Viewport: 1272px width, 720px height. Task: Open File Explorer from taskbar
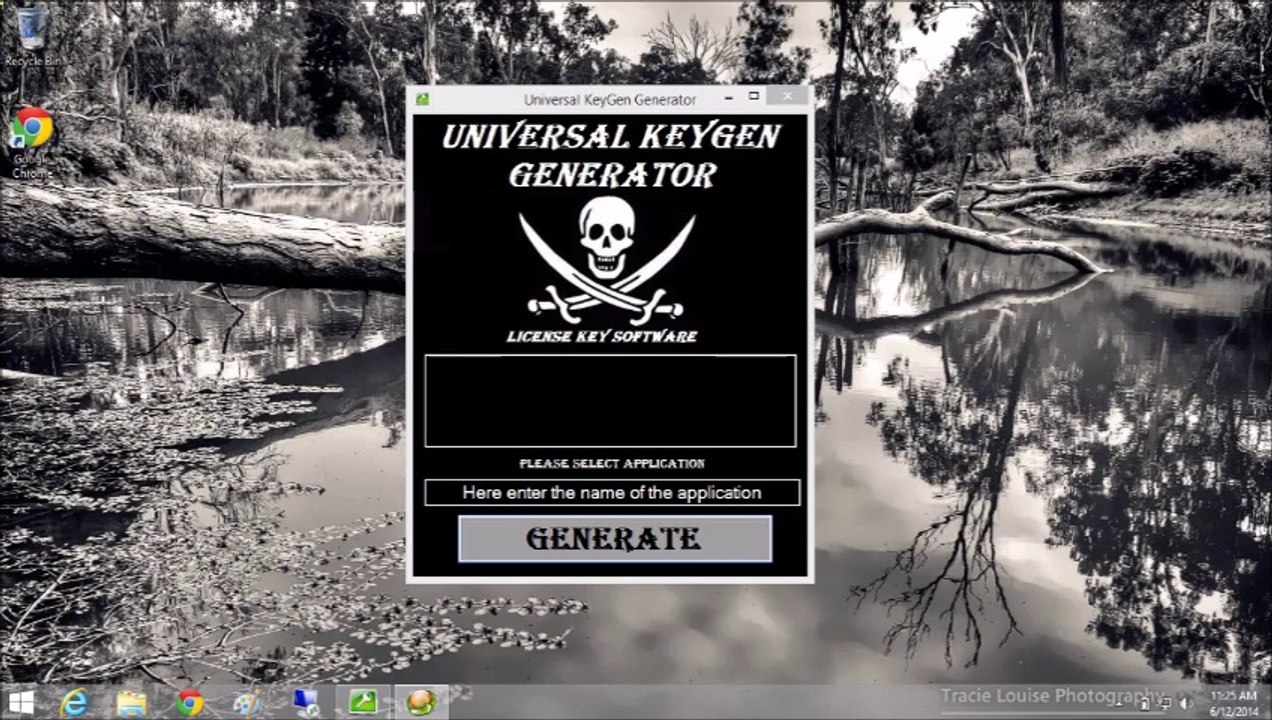131,702
